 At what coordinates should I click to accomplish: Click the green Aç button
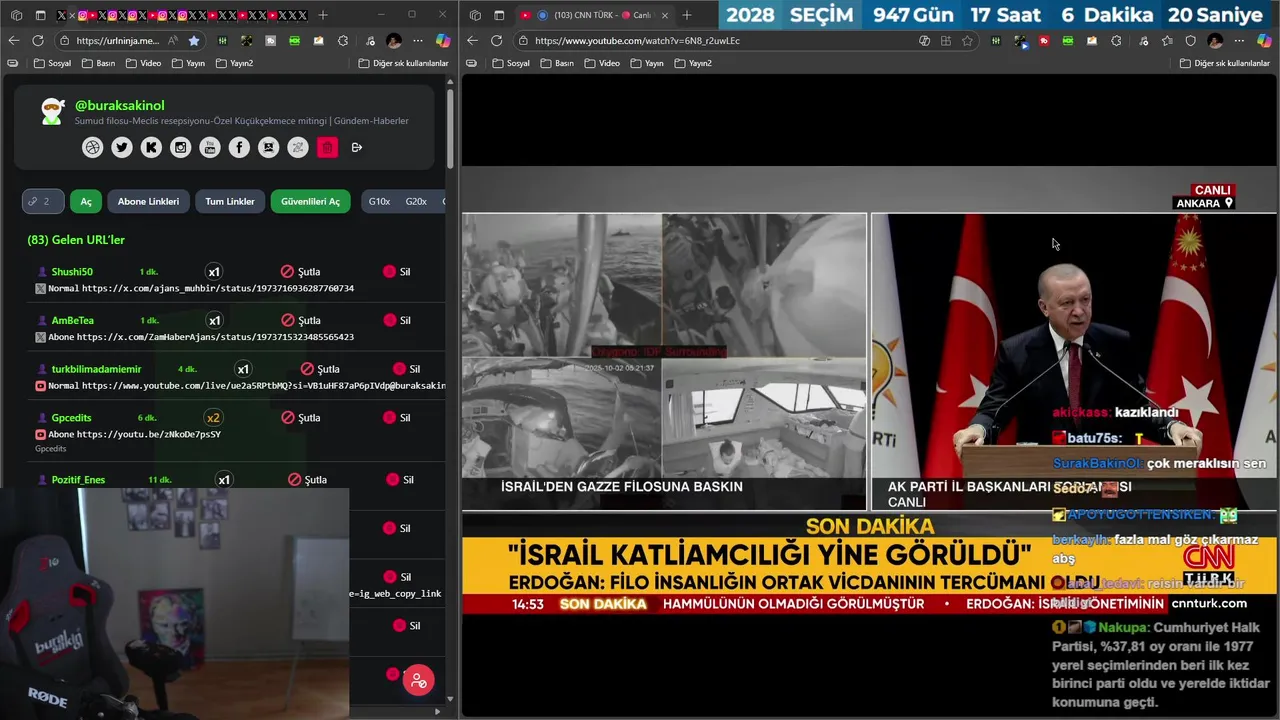pos(86,201)
